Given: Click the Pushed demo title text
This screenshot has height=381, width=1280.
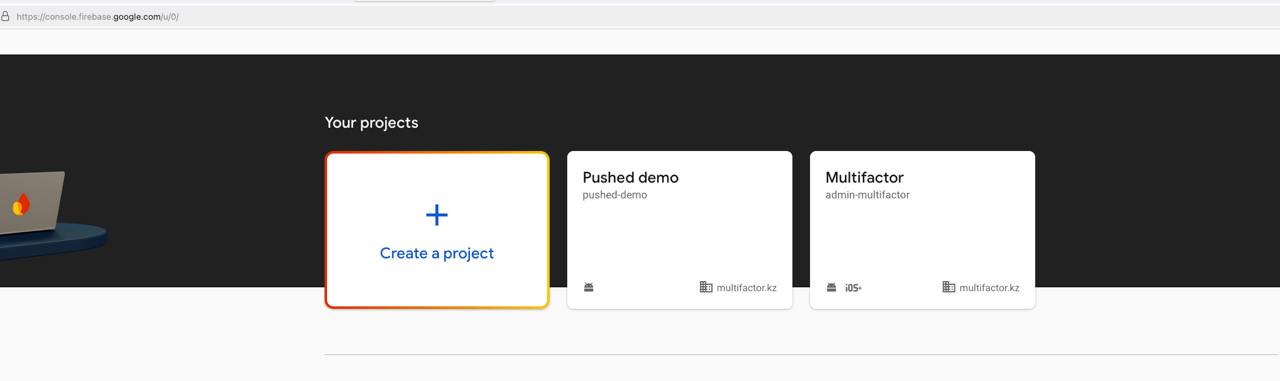Looking at the screenshot, I should 631,177.
